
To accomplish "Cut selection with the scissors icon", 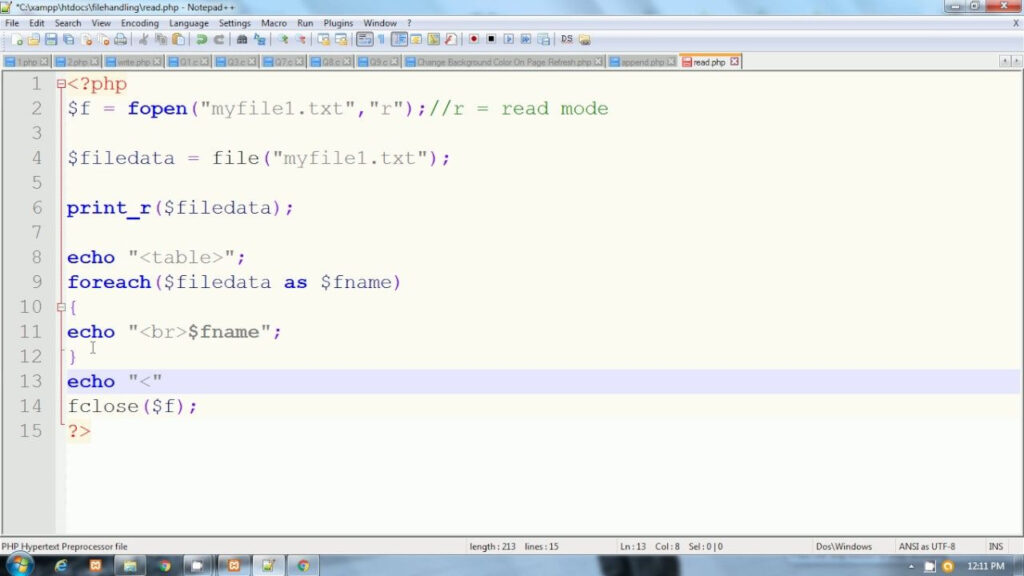I will pos(143,40).
